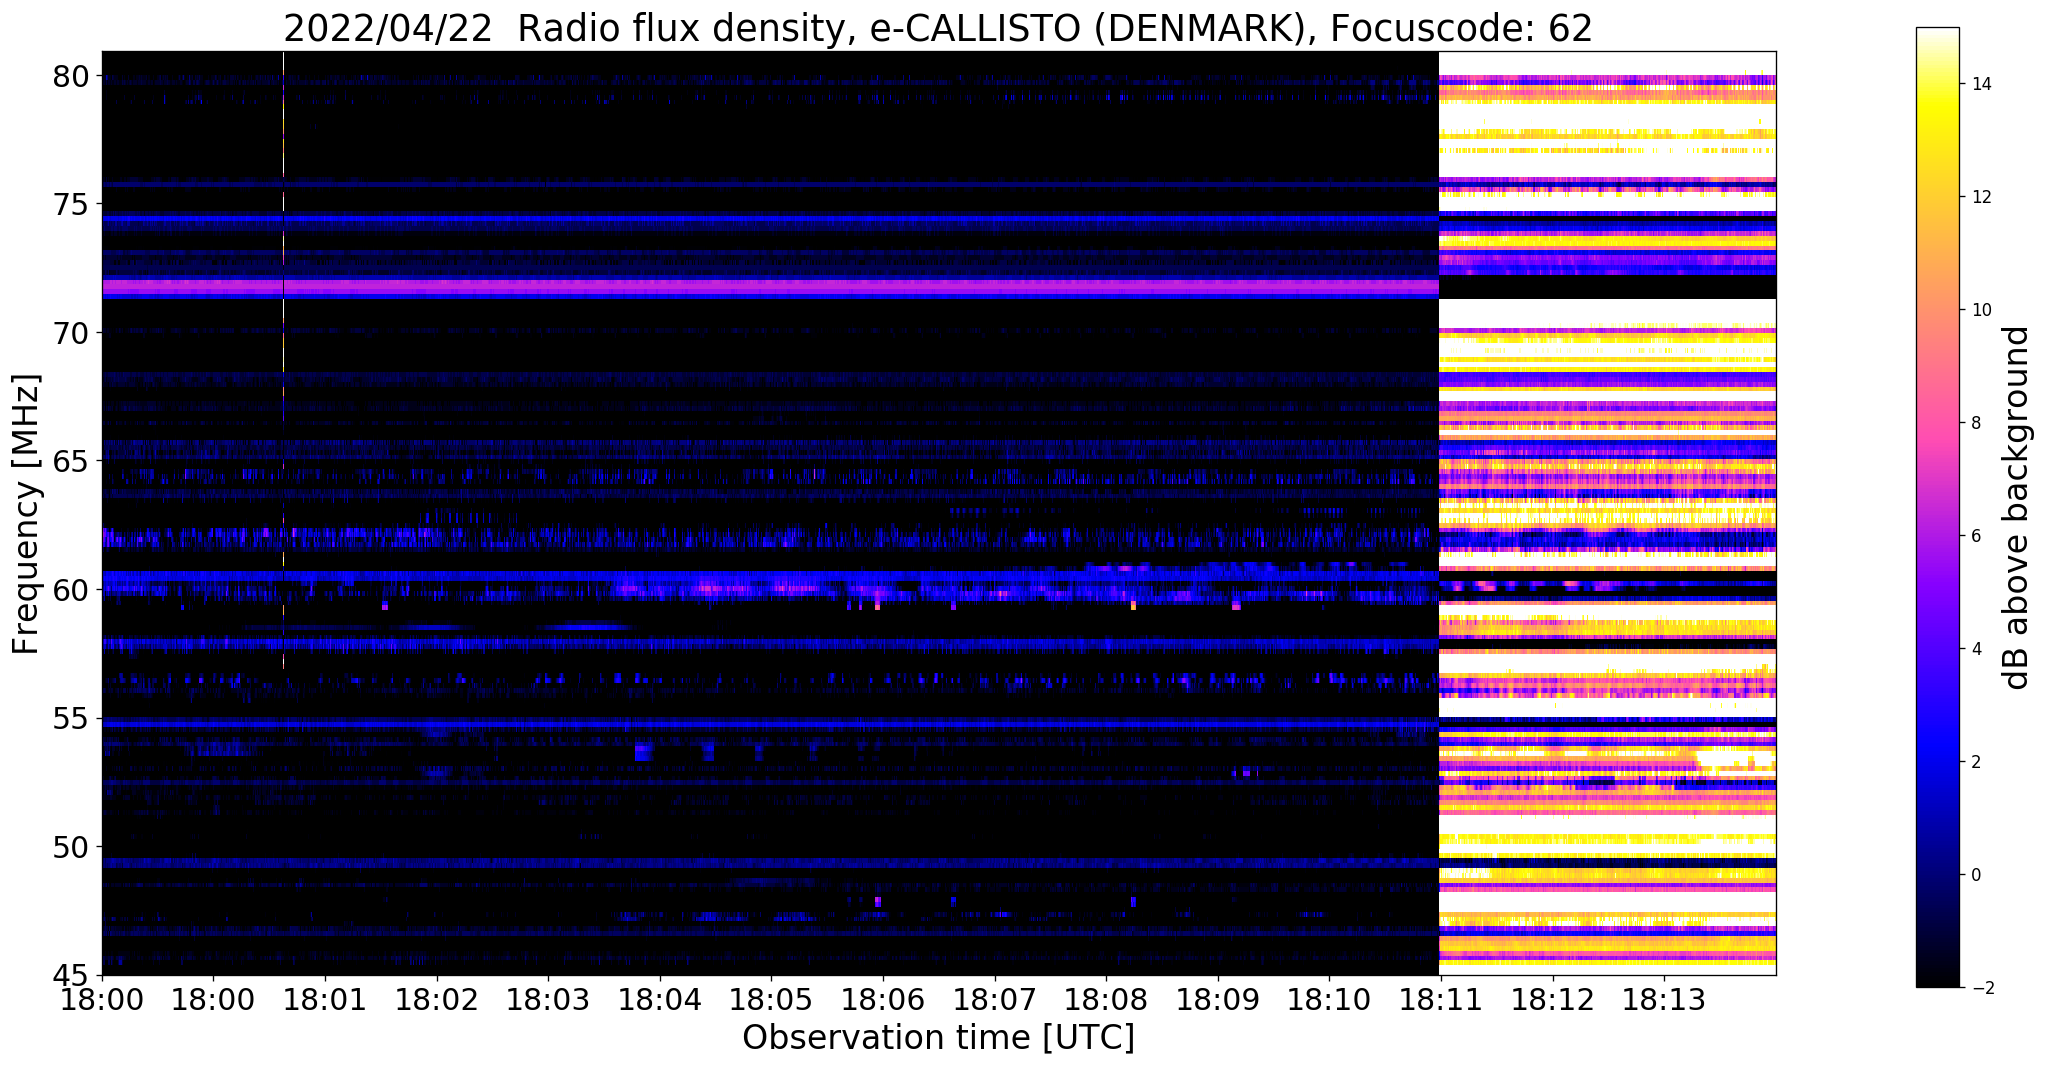Click the 18:08 time tick label
The image size is (2047, 1067).
[1106, 1000]
